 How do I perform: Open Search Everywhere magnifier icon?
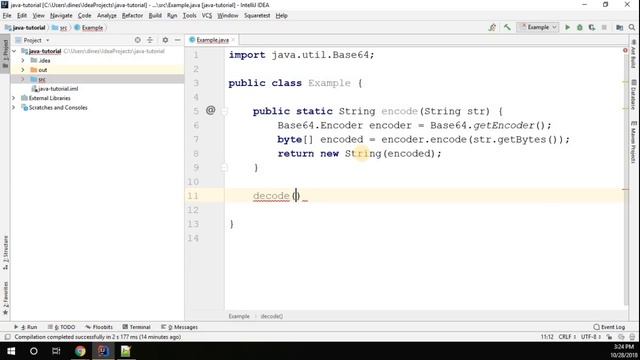[632, 27]
